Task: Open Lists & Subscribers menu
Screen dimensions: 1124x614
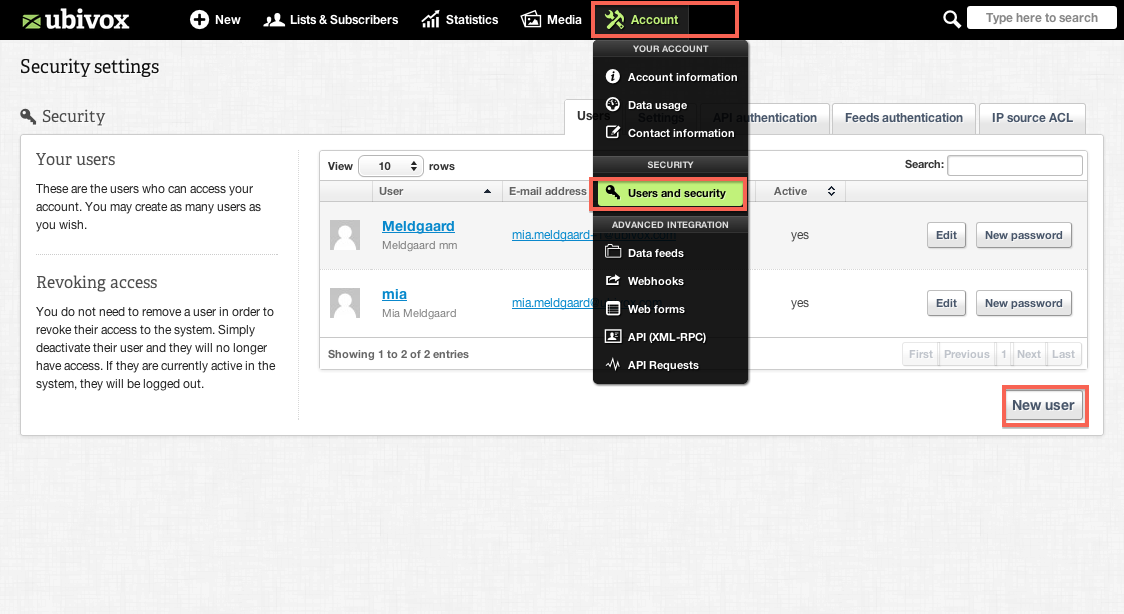Action: tap(330, 19)
